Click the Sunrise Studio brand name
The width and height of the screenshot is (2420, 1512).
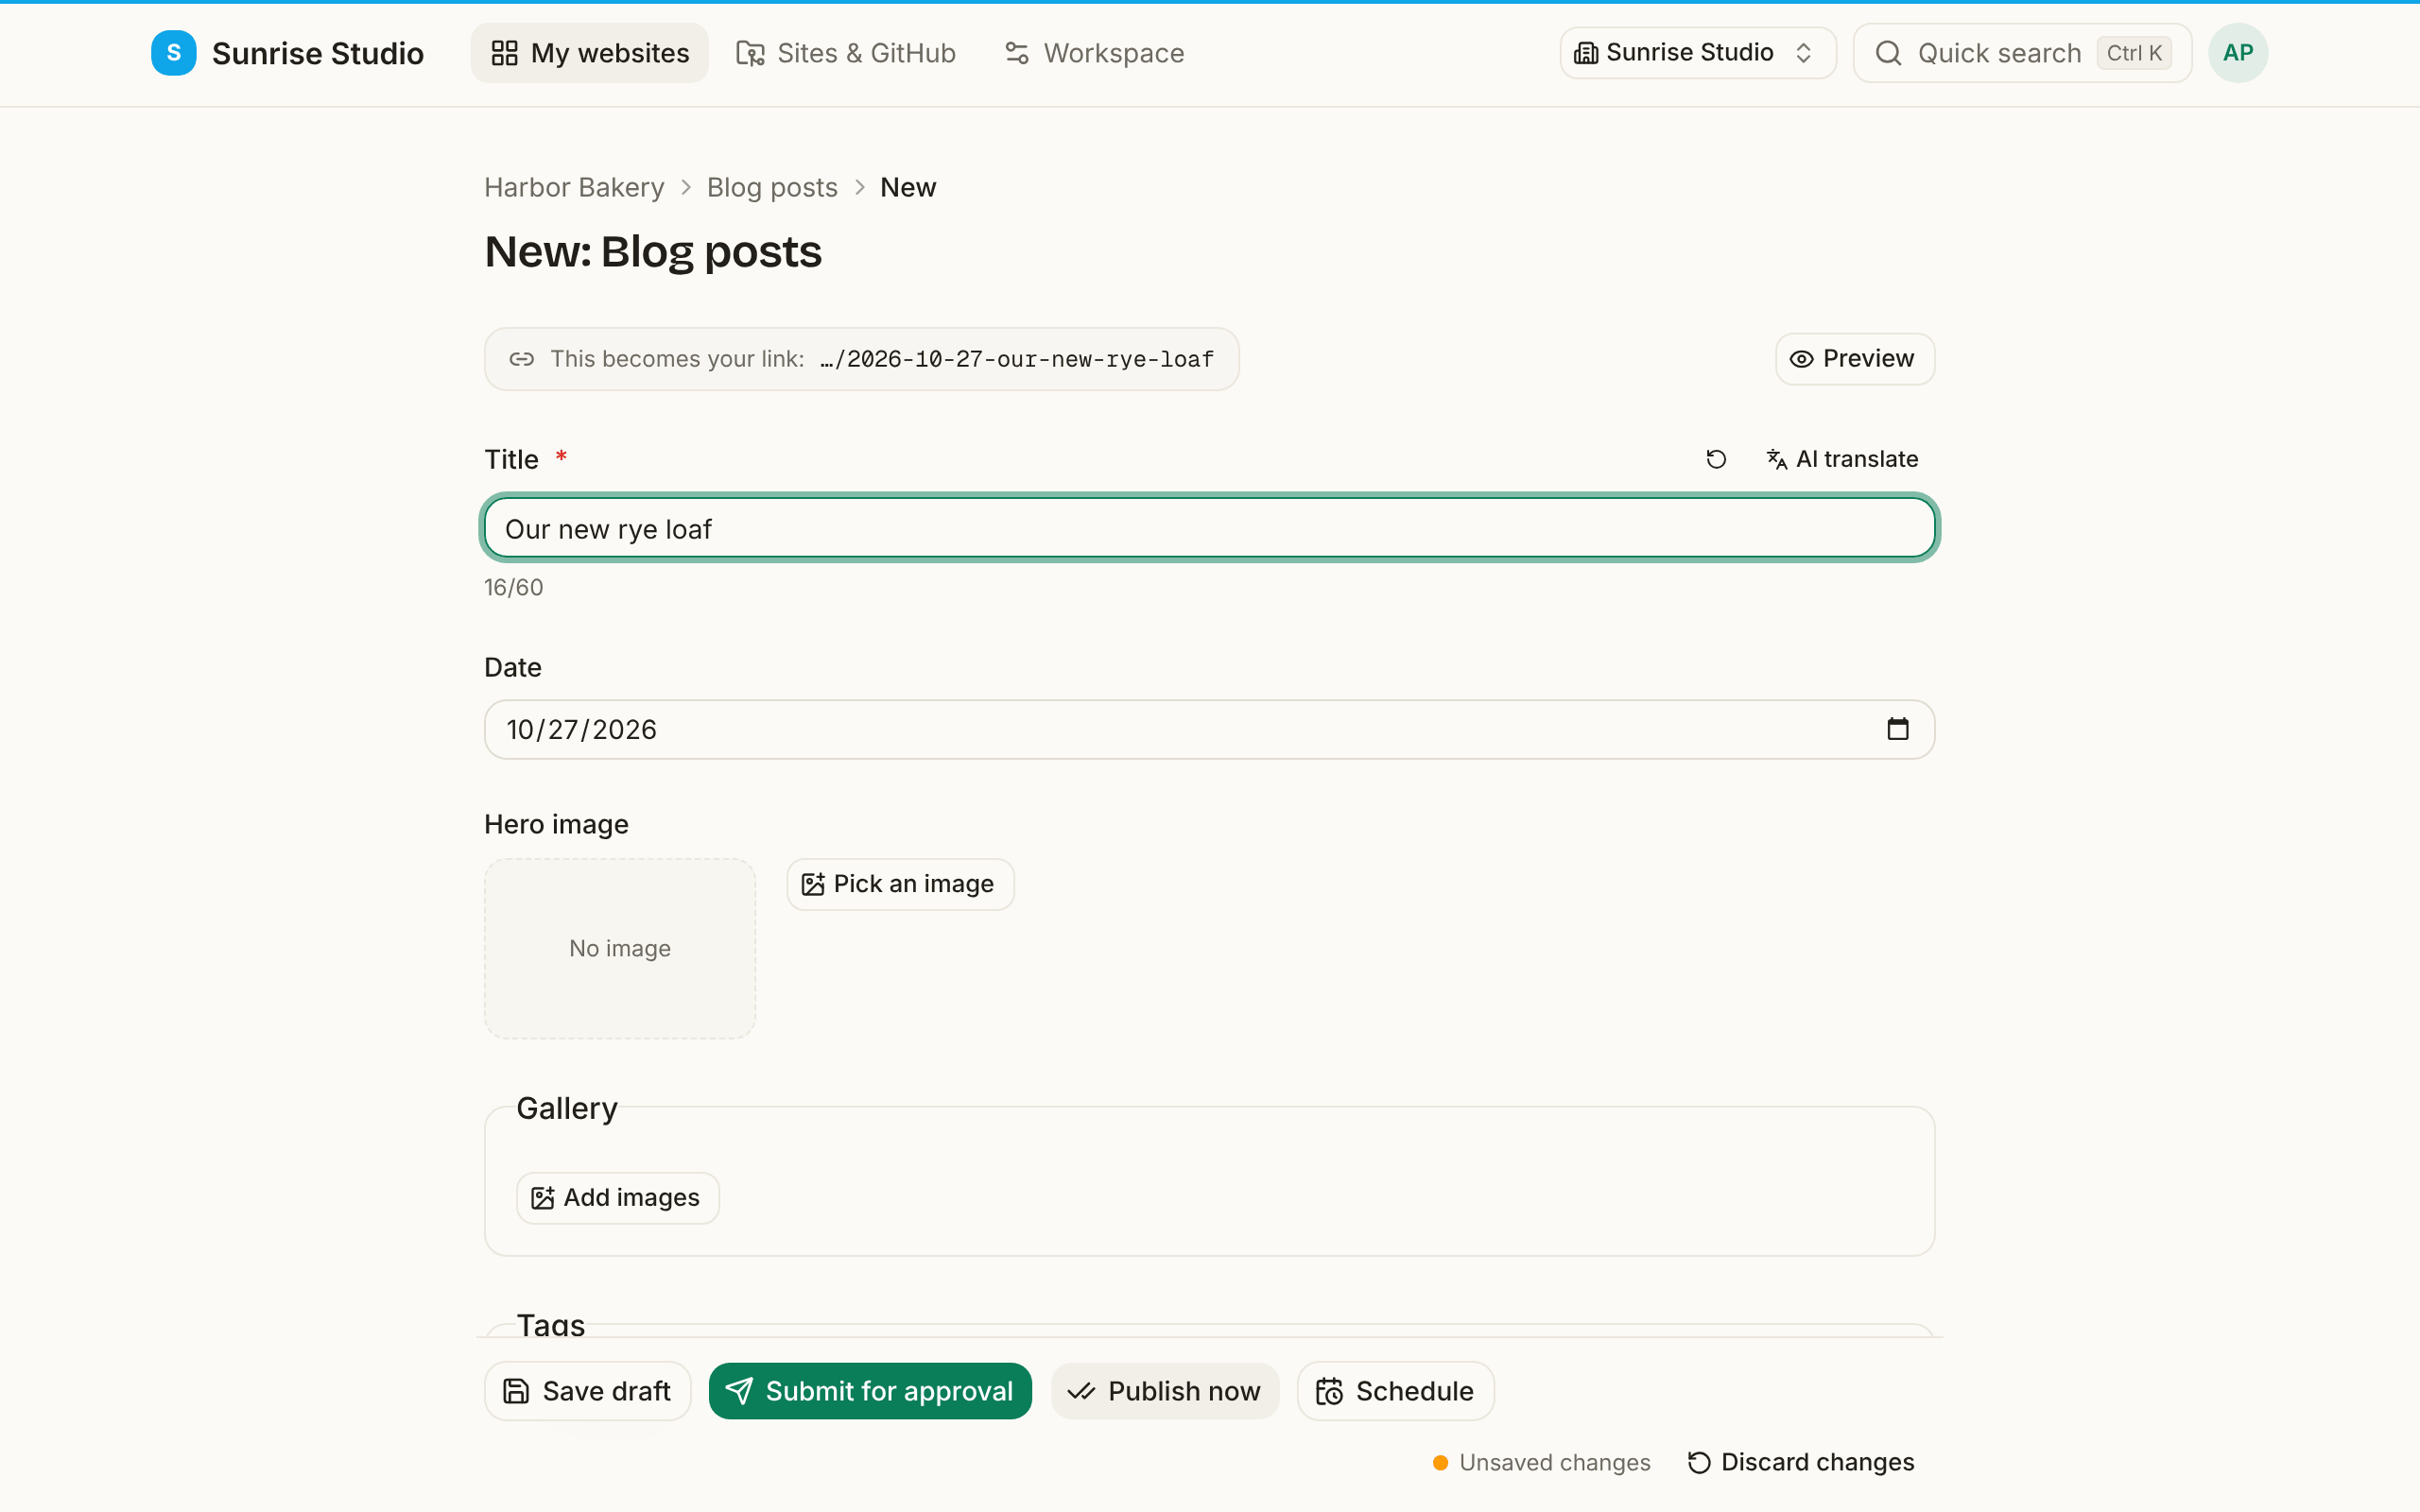pos(318,53)
